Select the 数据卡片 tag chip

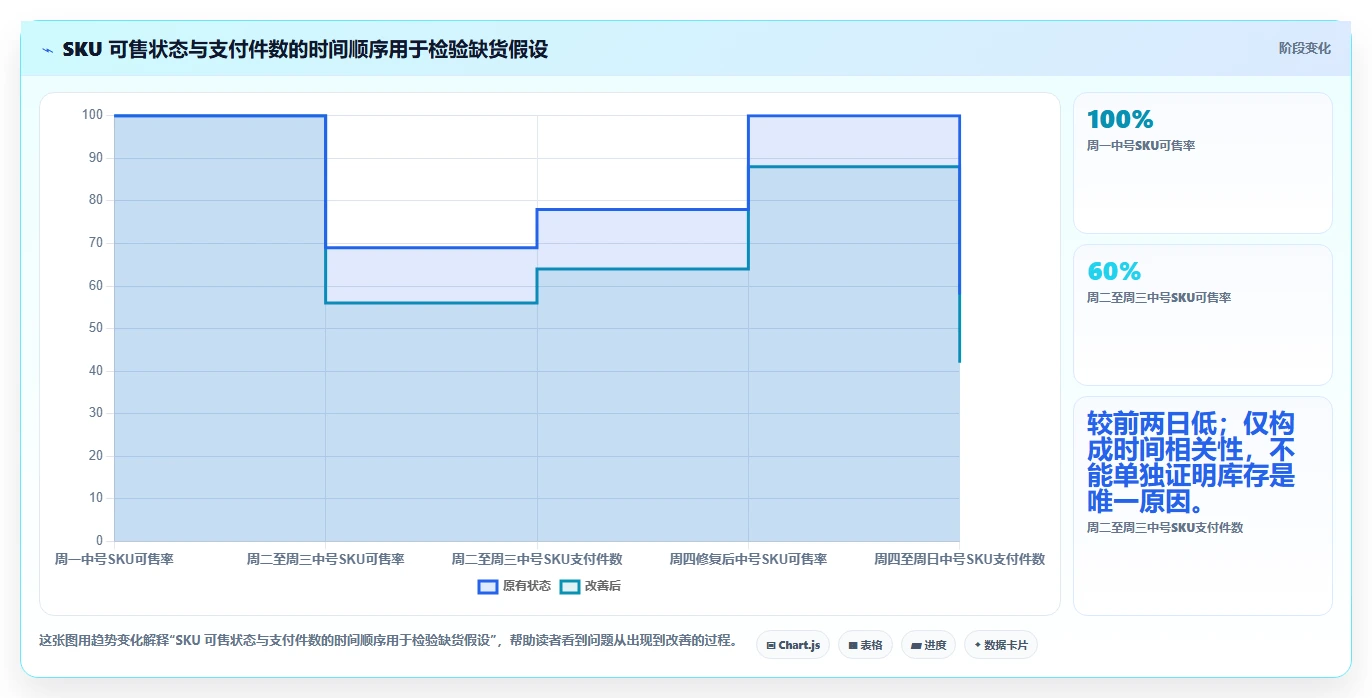coord(1000,645)
